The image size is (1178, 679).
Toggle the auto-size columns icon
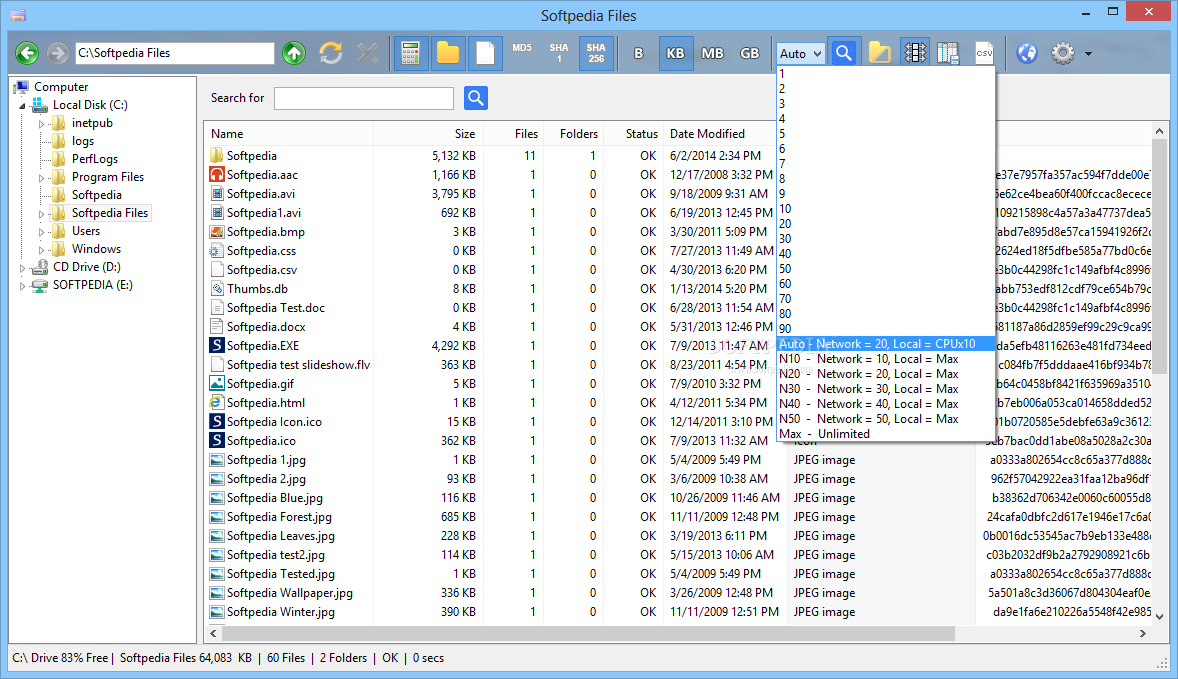(x=915, y=53)
